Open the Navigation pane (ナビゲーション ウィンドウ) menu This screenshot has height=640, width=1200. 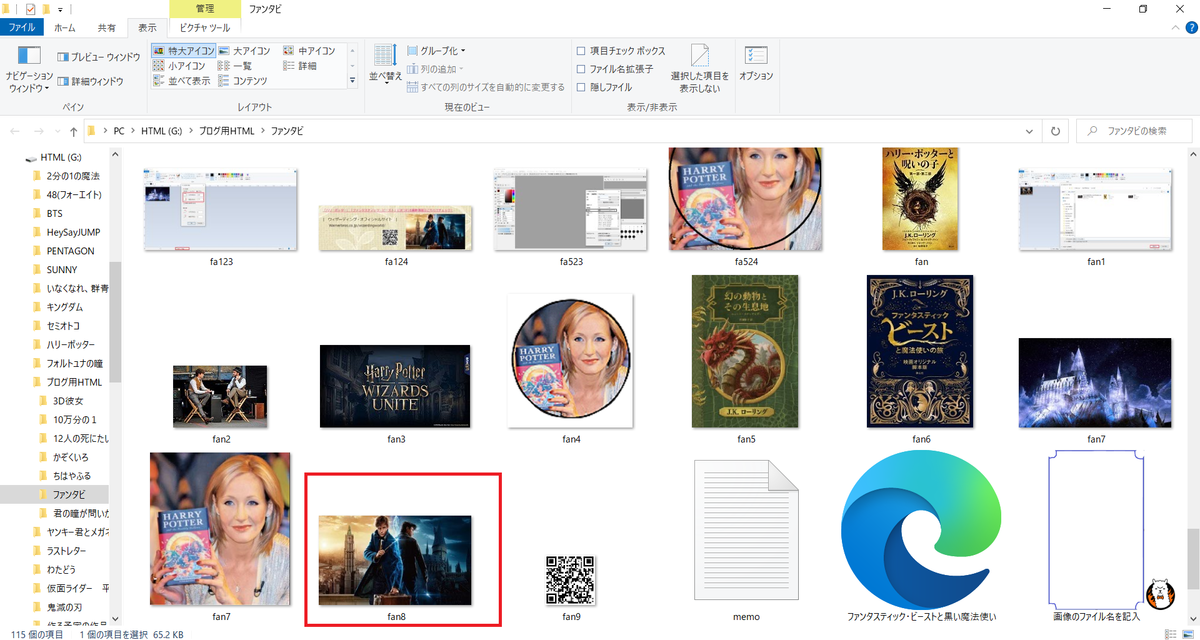[29, 70]
